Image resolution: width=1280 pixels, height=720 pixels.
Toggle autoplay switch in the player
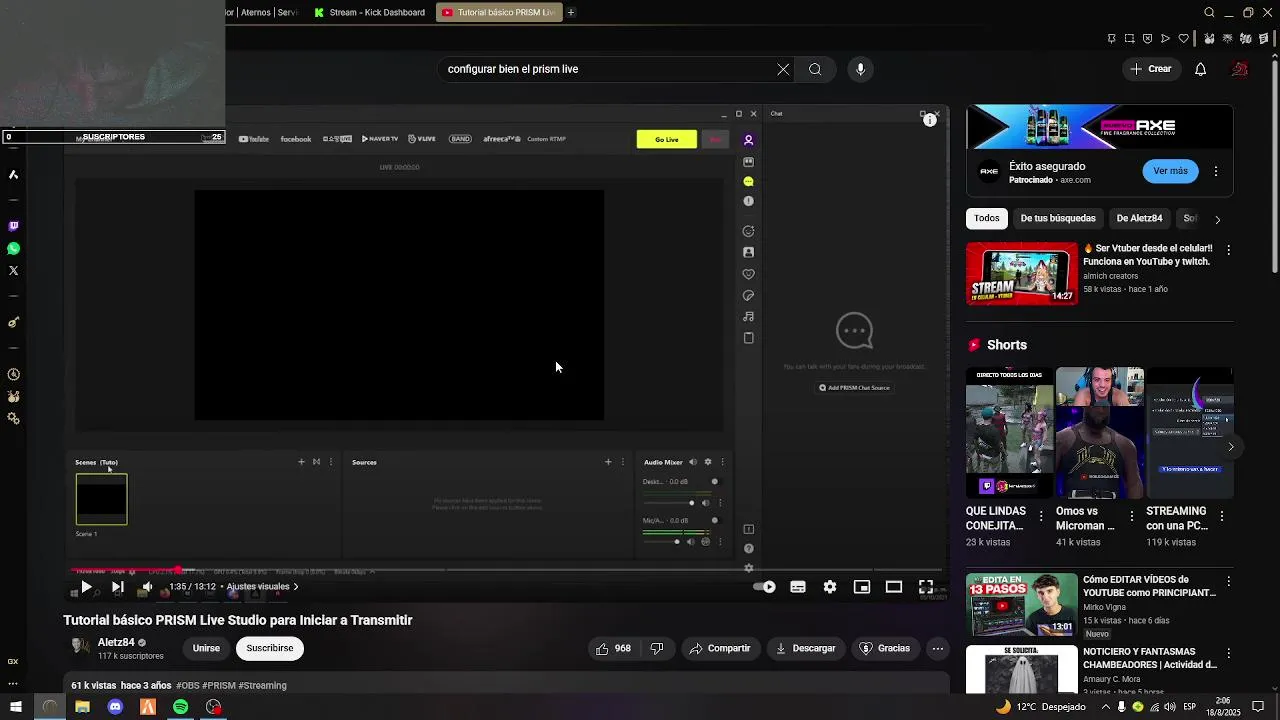765,587
